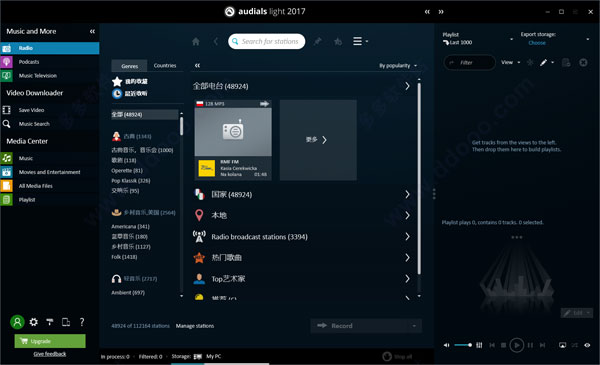600x365 pixels.
Task: Open the hamburger list view menu
Action: coord(360,41)
